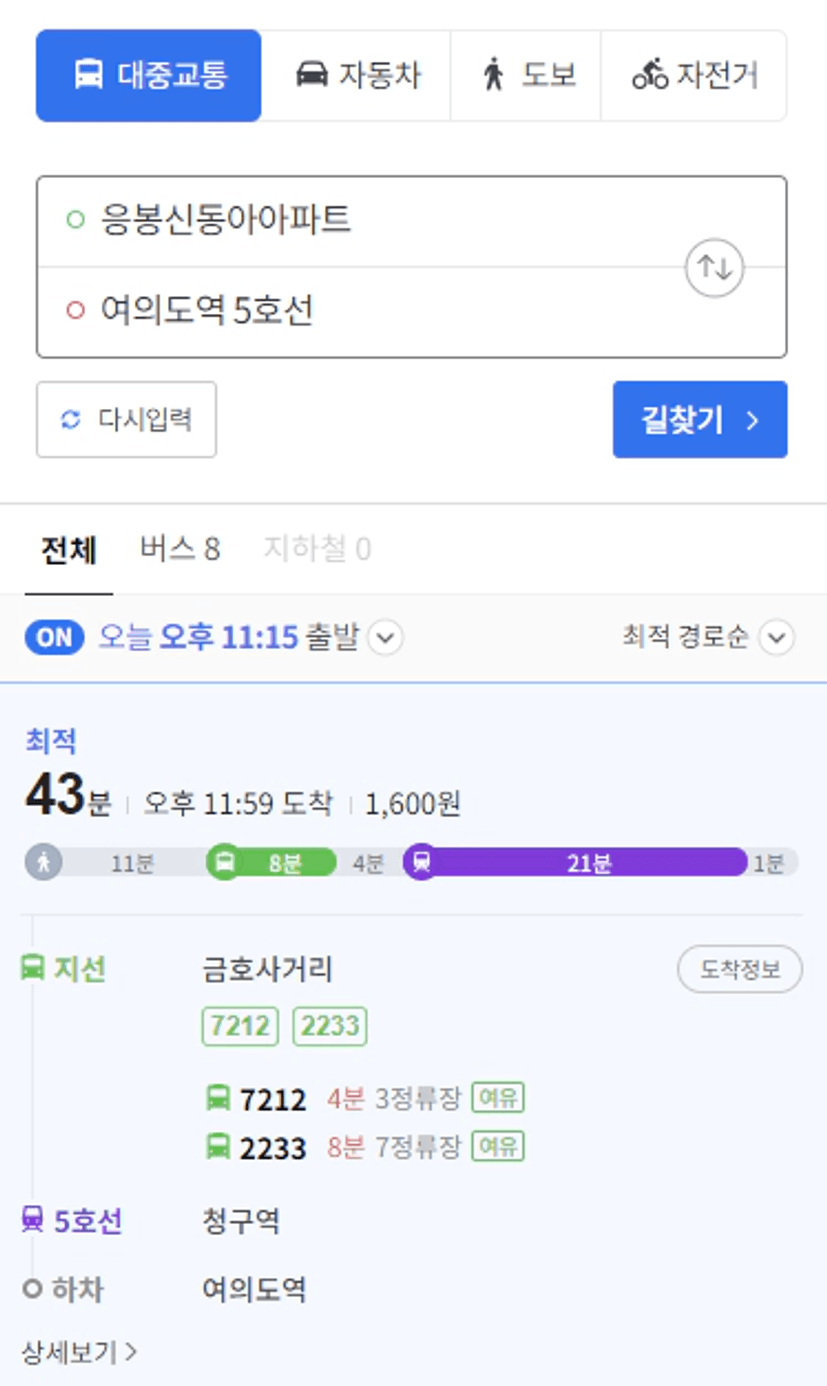827x1386 pixels.
Task: Open 상세보기 route details
Action: [78, 1353]
